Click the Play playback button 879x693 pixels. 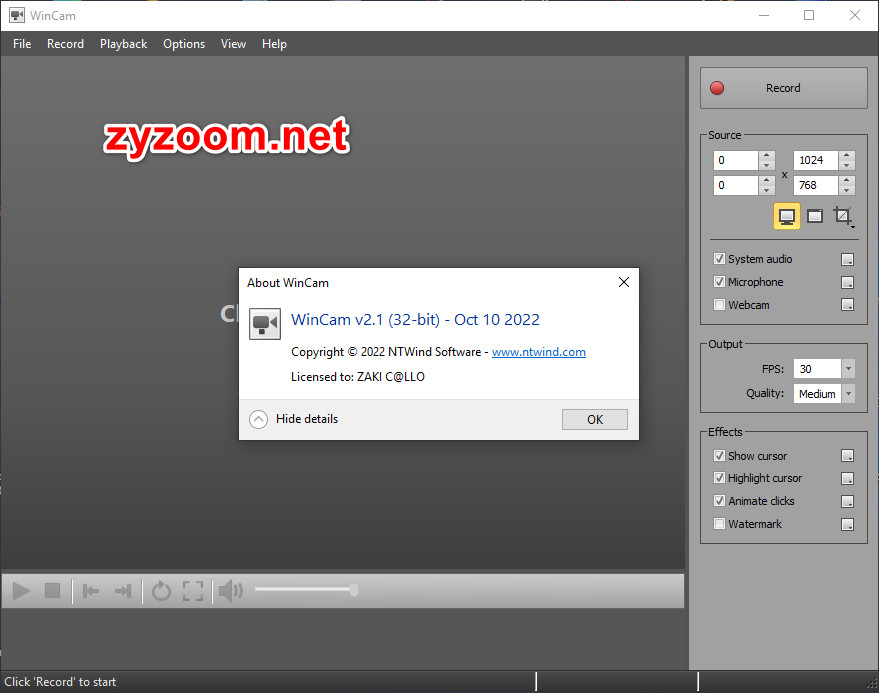click(x=21, y=590)
